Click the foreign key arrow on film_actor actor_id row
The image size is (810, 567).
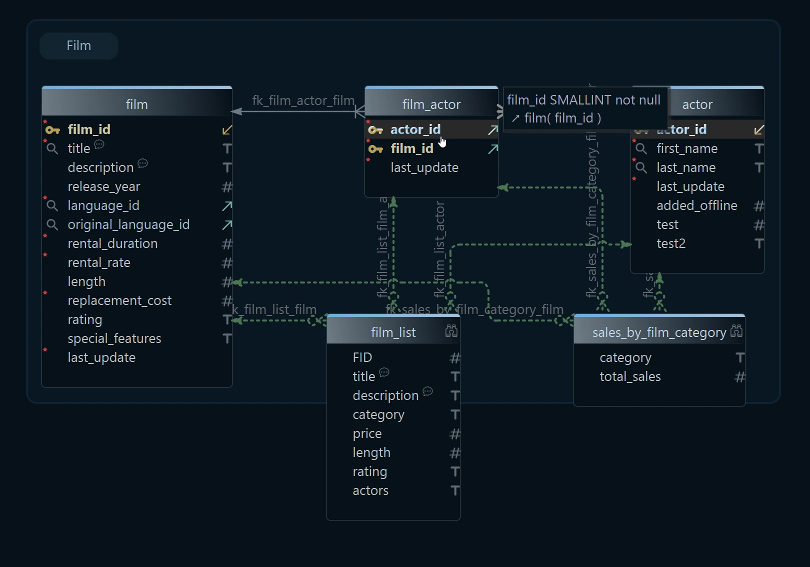point(493,130)
